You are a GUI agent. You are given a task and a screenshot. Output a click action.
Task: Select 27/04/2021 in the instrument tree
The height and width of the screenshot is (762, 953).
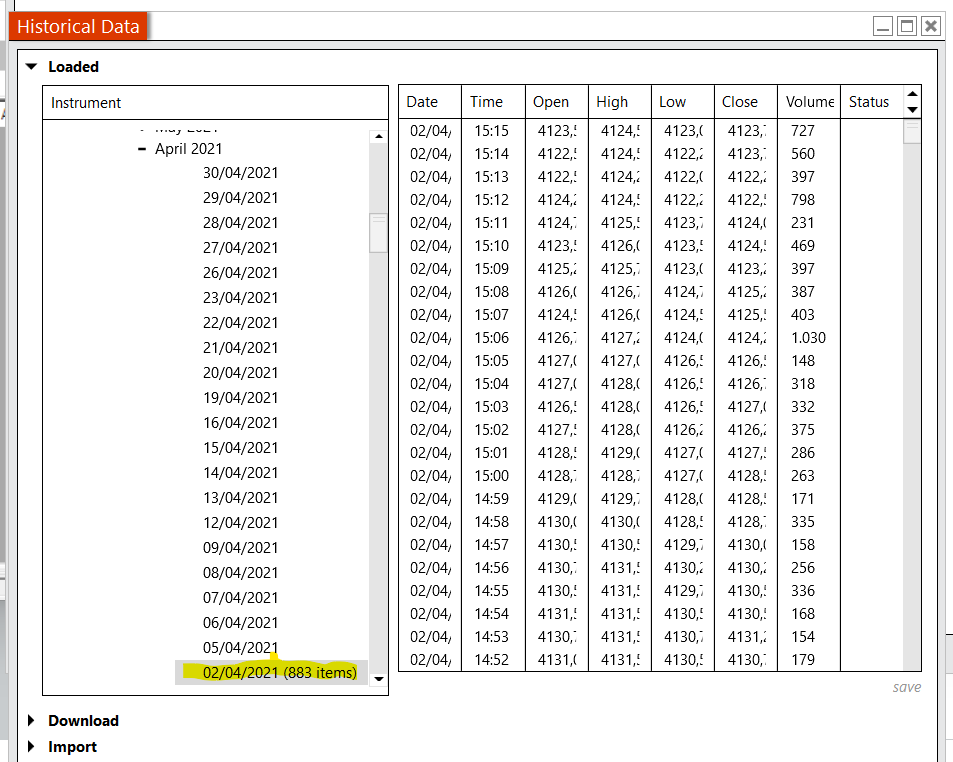(240, 248)
